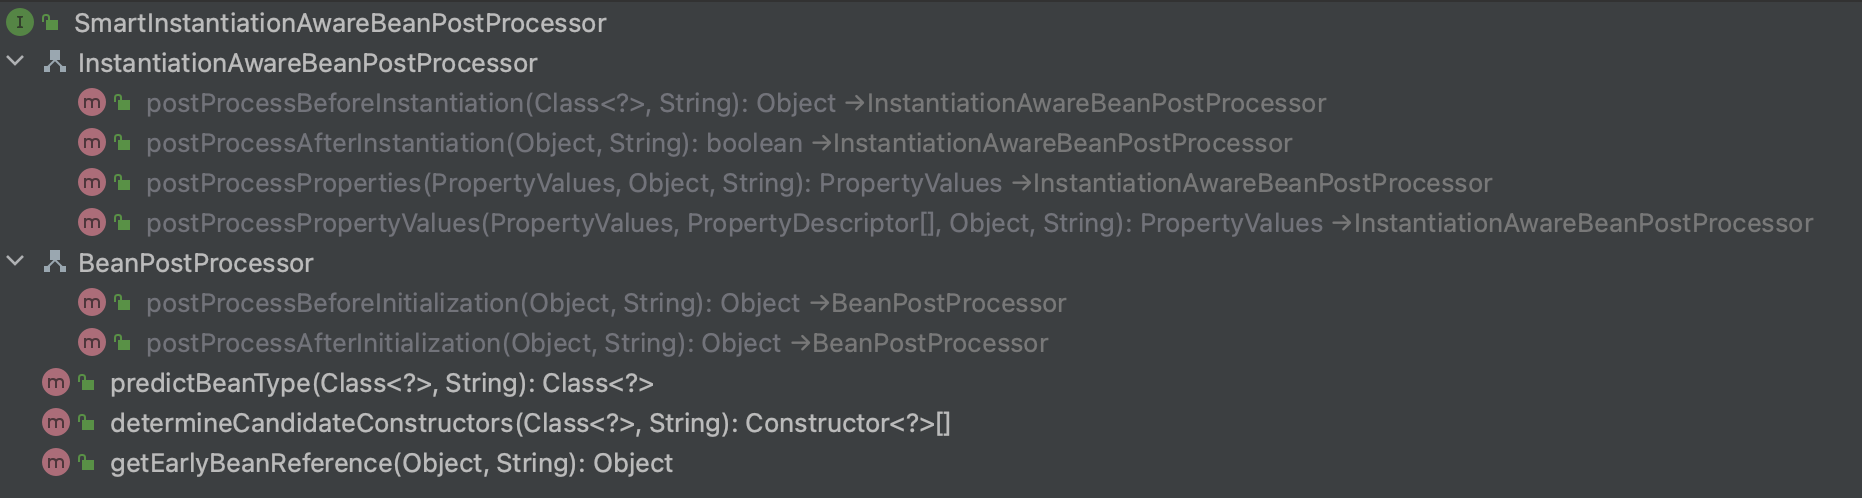This screenshot has height=498, width=1862.
Task: Select determineCandidateConstructors method entry
Action: 530,423
